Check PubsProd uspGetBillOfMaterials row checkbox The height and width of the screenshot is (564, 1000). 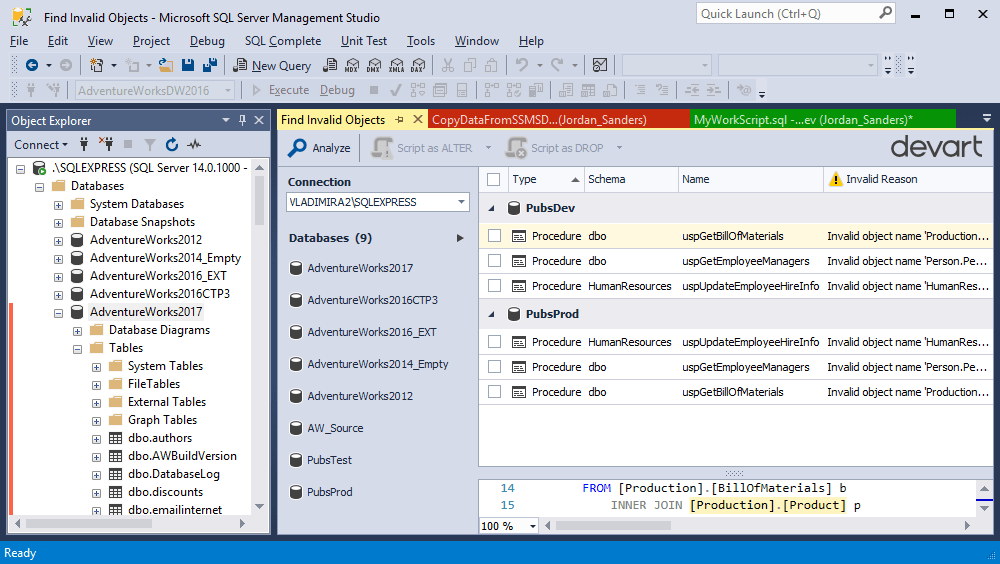coord(494,391)
